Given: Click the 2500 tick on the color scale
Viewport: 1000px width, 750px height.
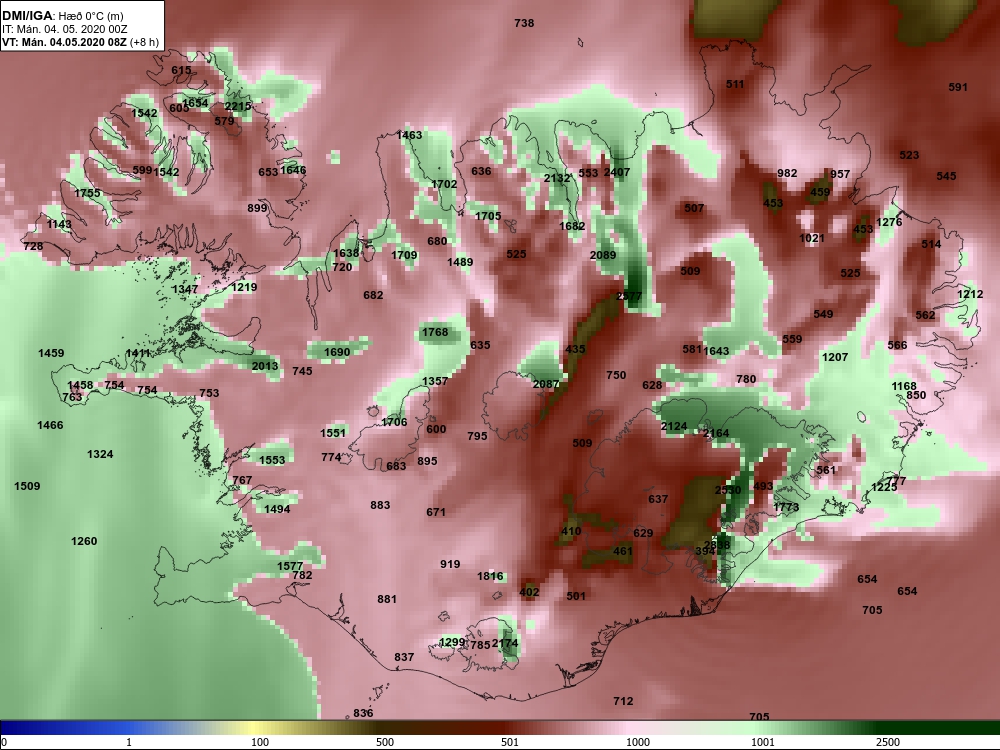Looking at the screenshot, I should 888,742.
